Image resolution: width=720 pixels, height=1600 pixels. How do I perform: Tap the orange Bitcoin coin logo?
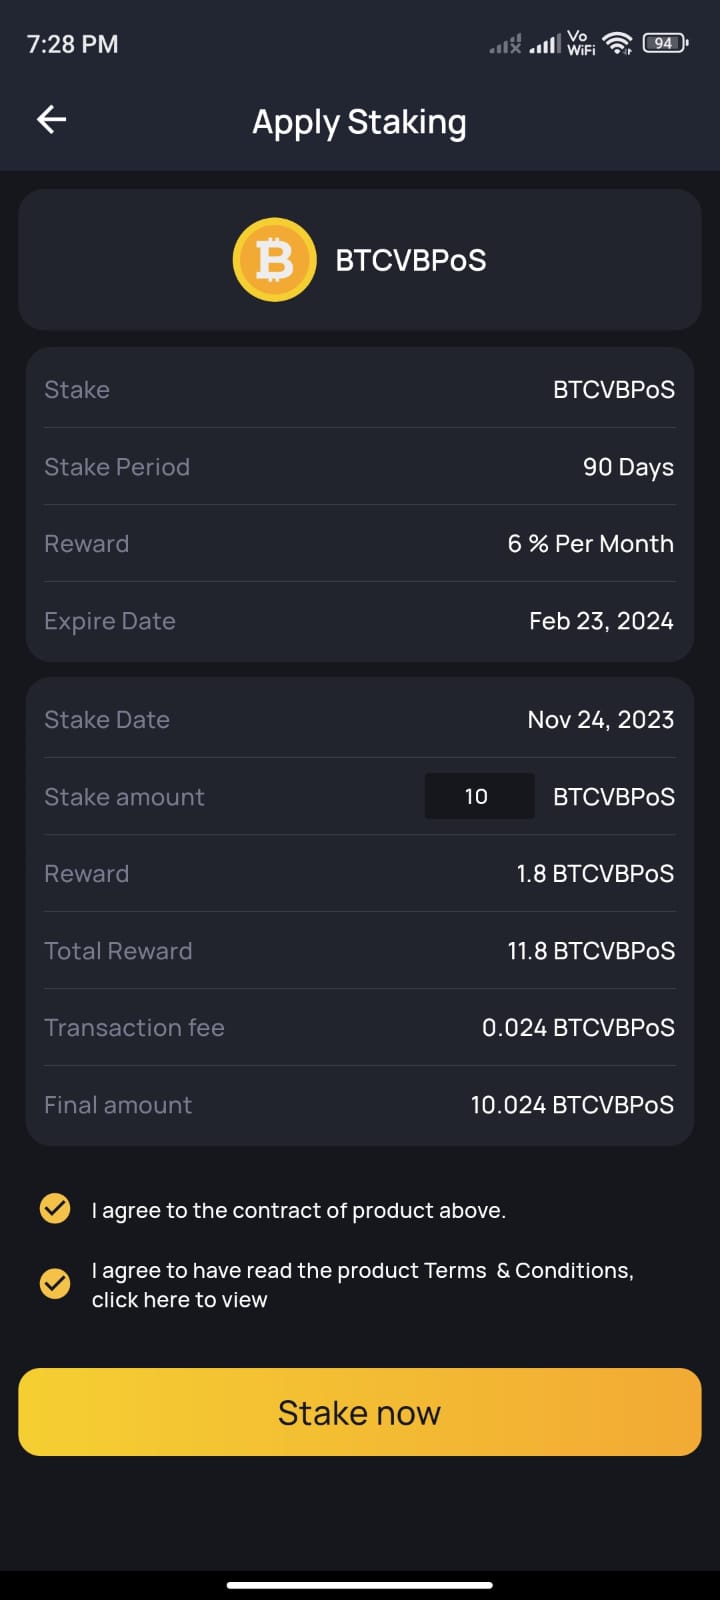point(274,260)
